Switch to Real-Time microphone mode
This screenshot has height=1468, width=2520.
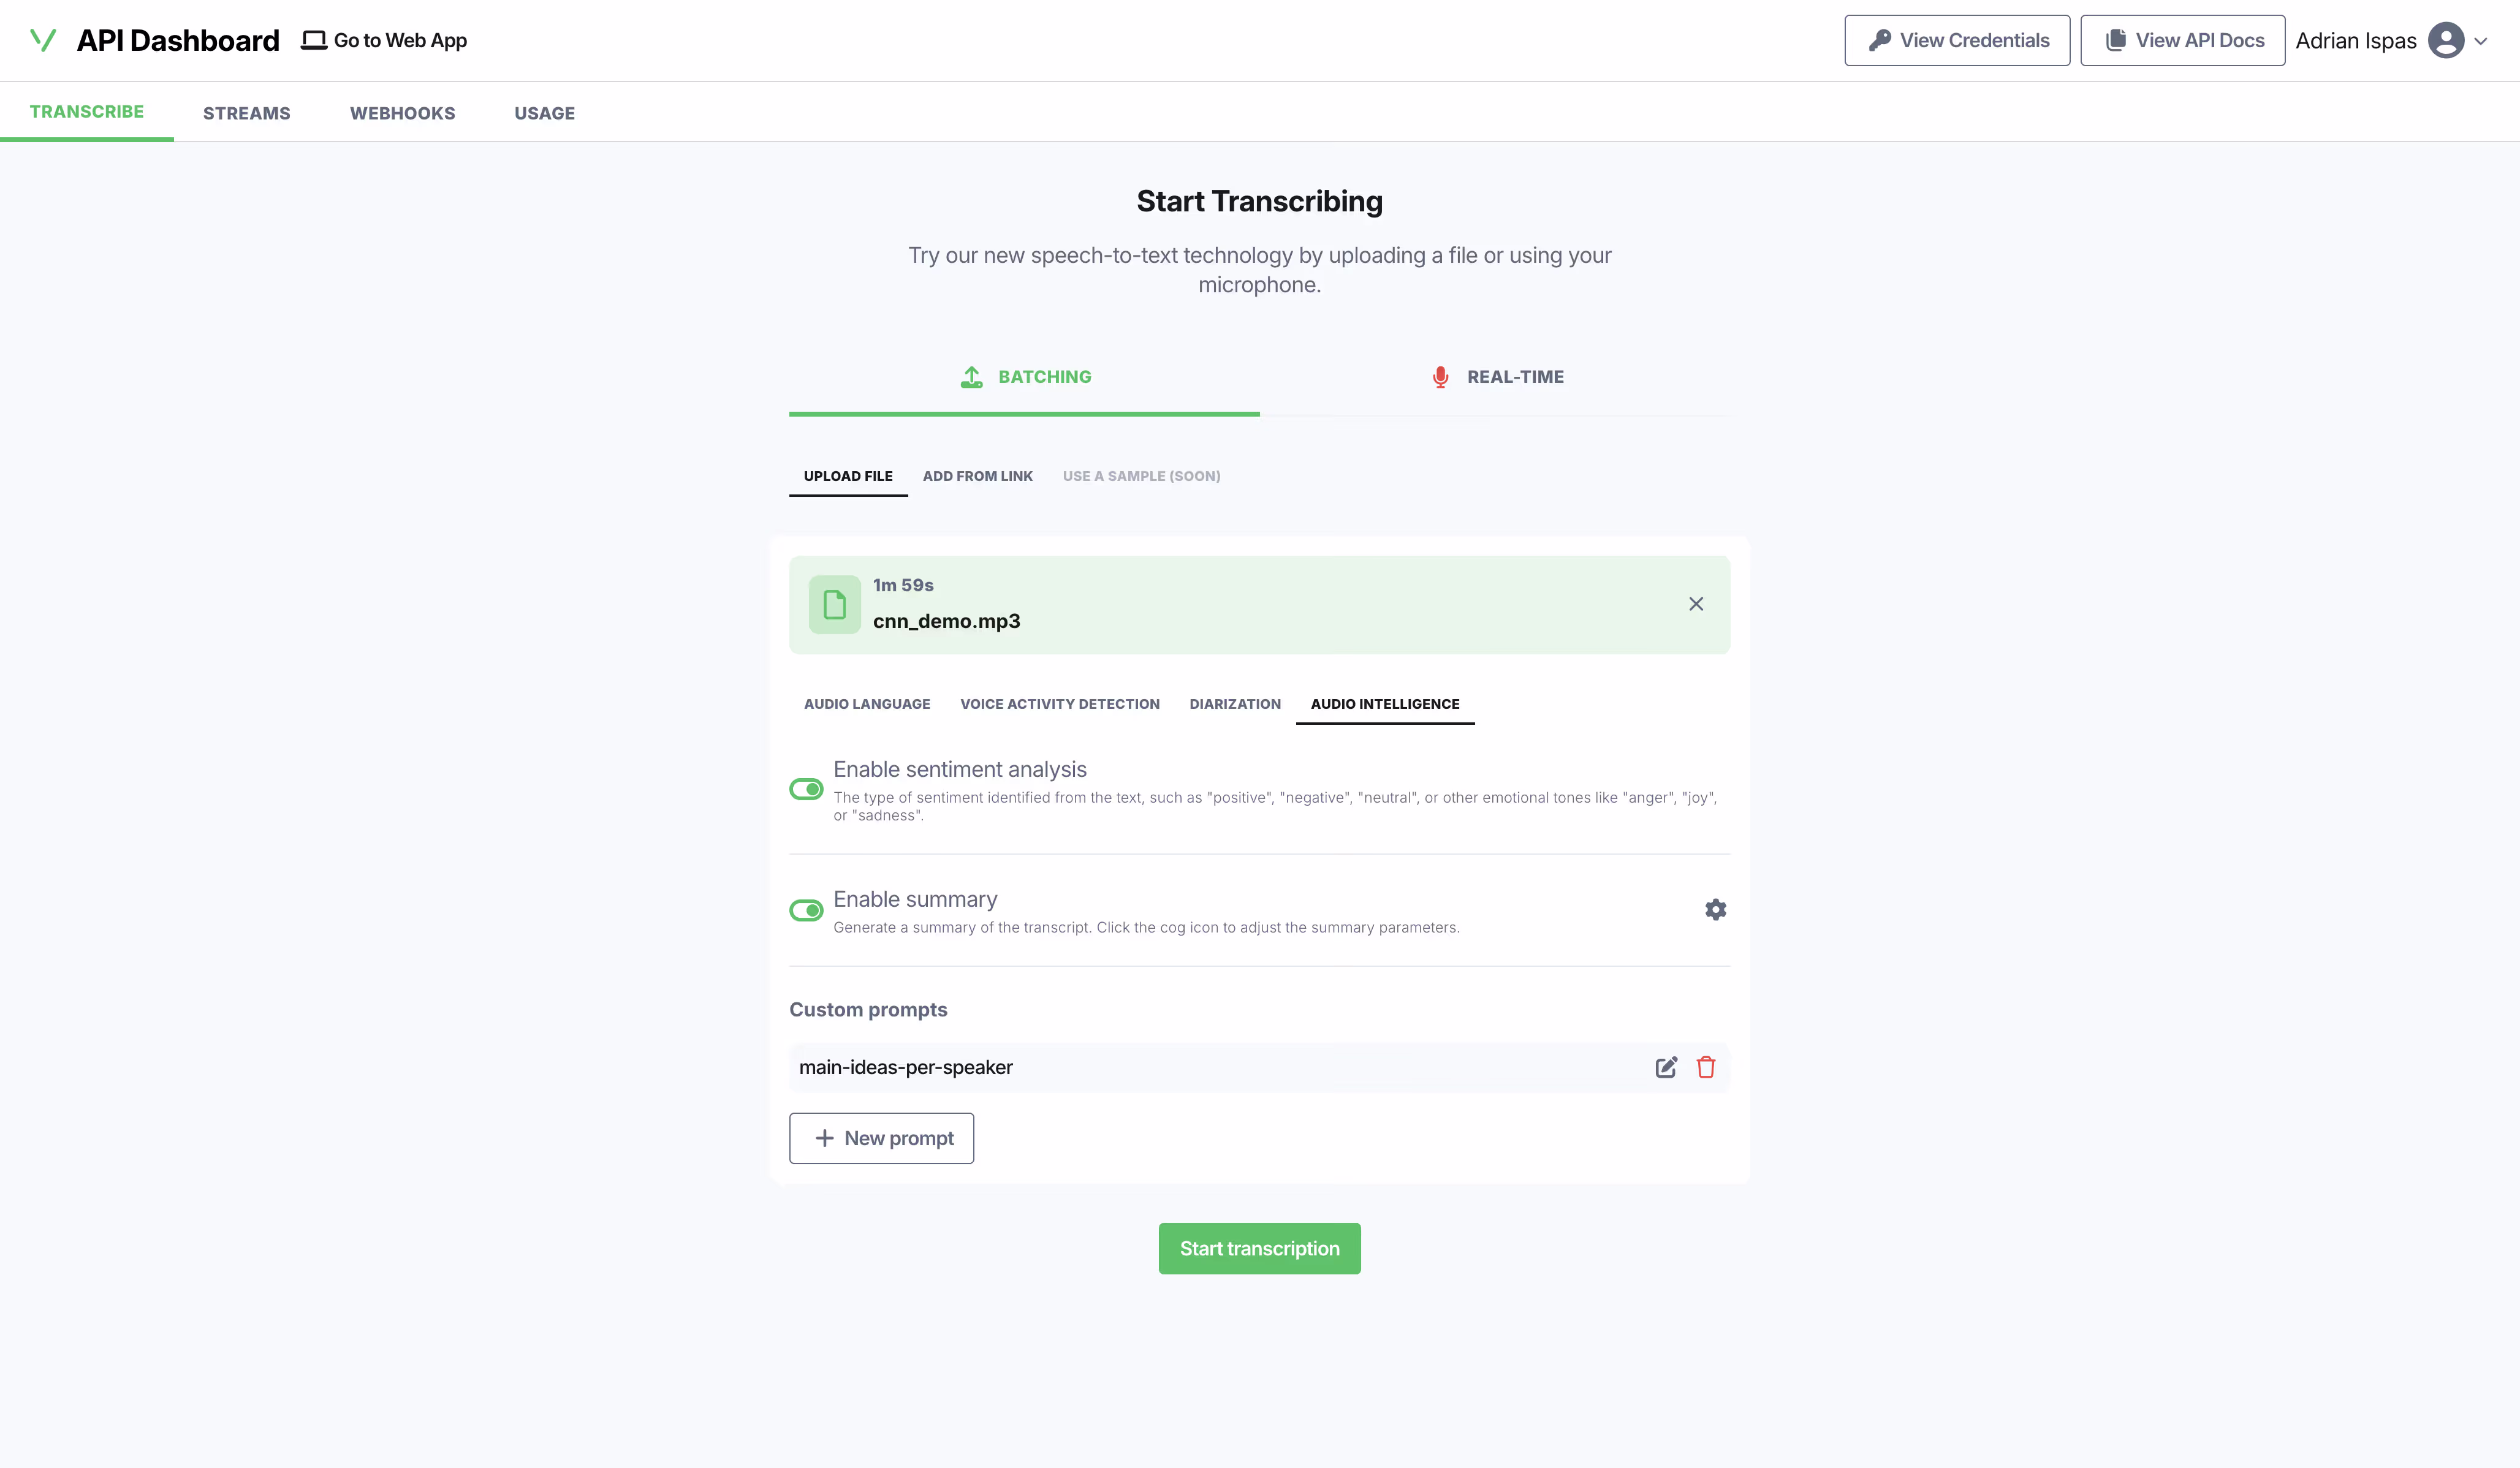click(1496, 377)
